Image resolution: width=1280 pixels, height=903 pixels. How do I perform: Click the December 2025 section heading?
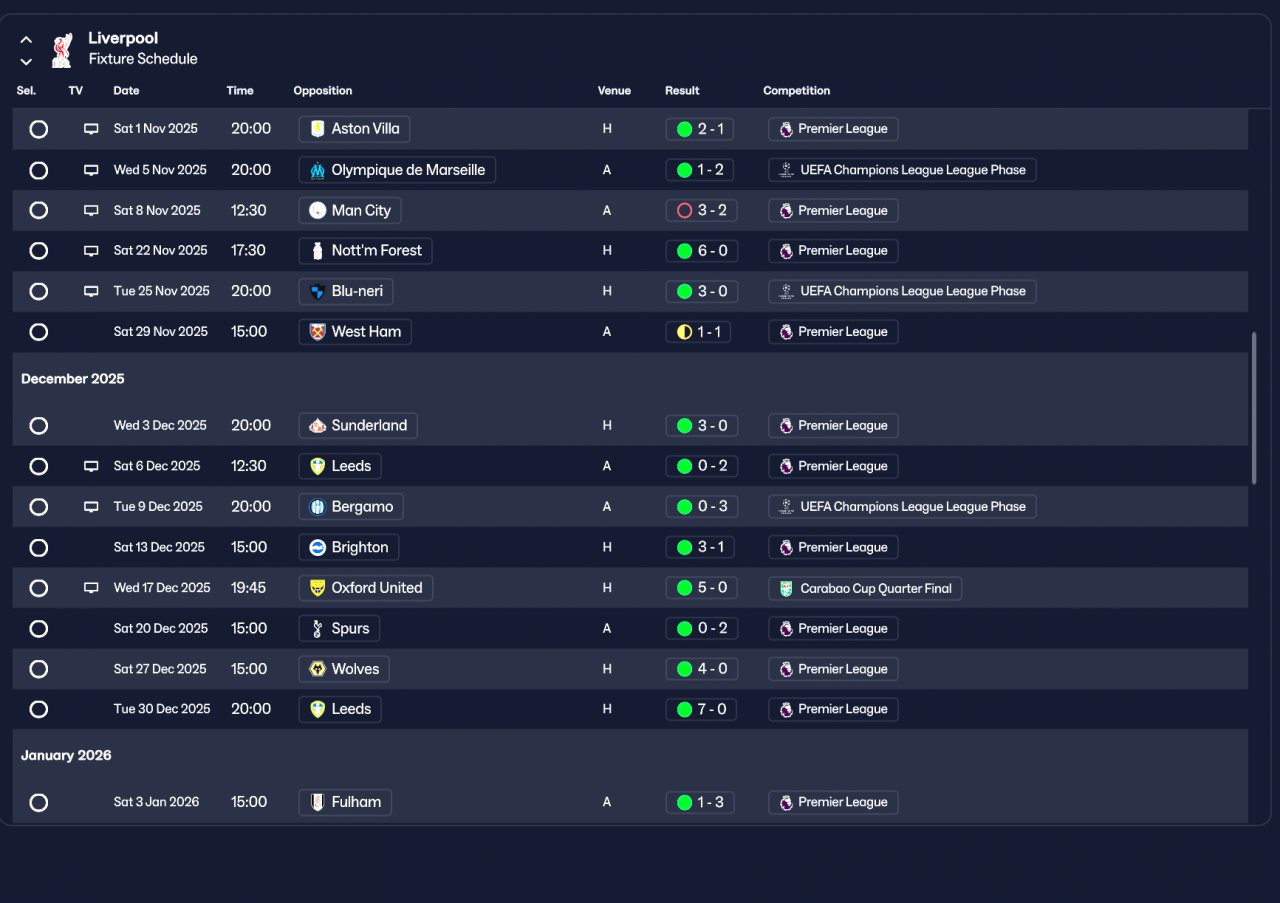[73, 379]
